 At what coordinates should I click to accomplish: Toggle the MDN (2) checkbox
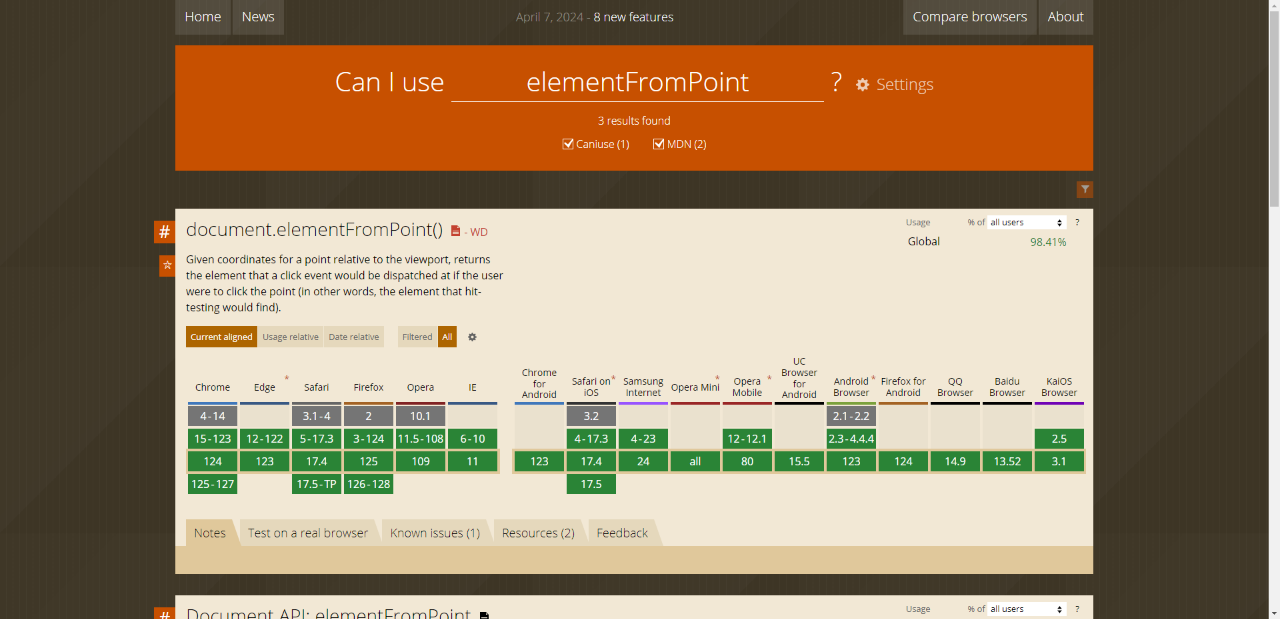point(659,144)
